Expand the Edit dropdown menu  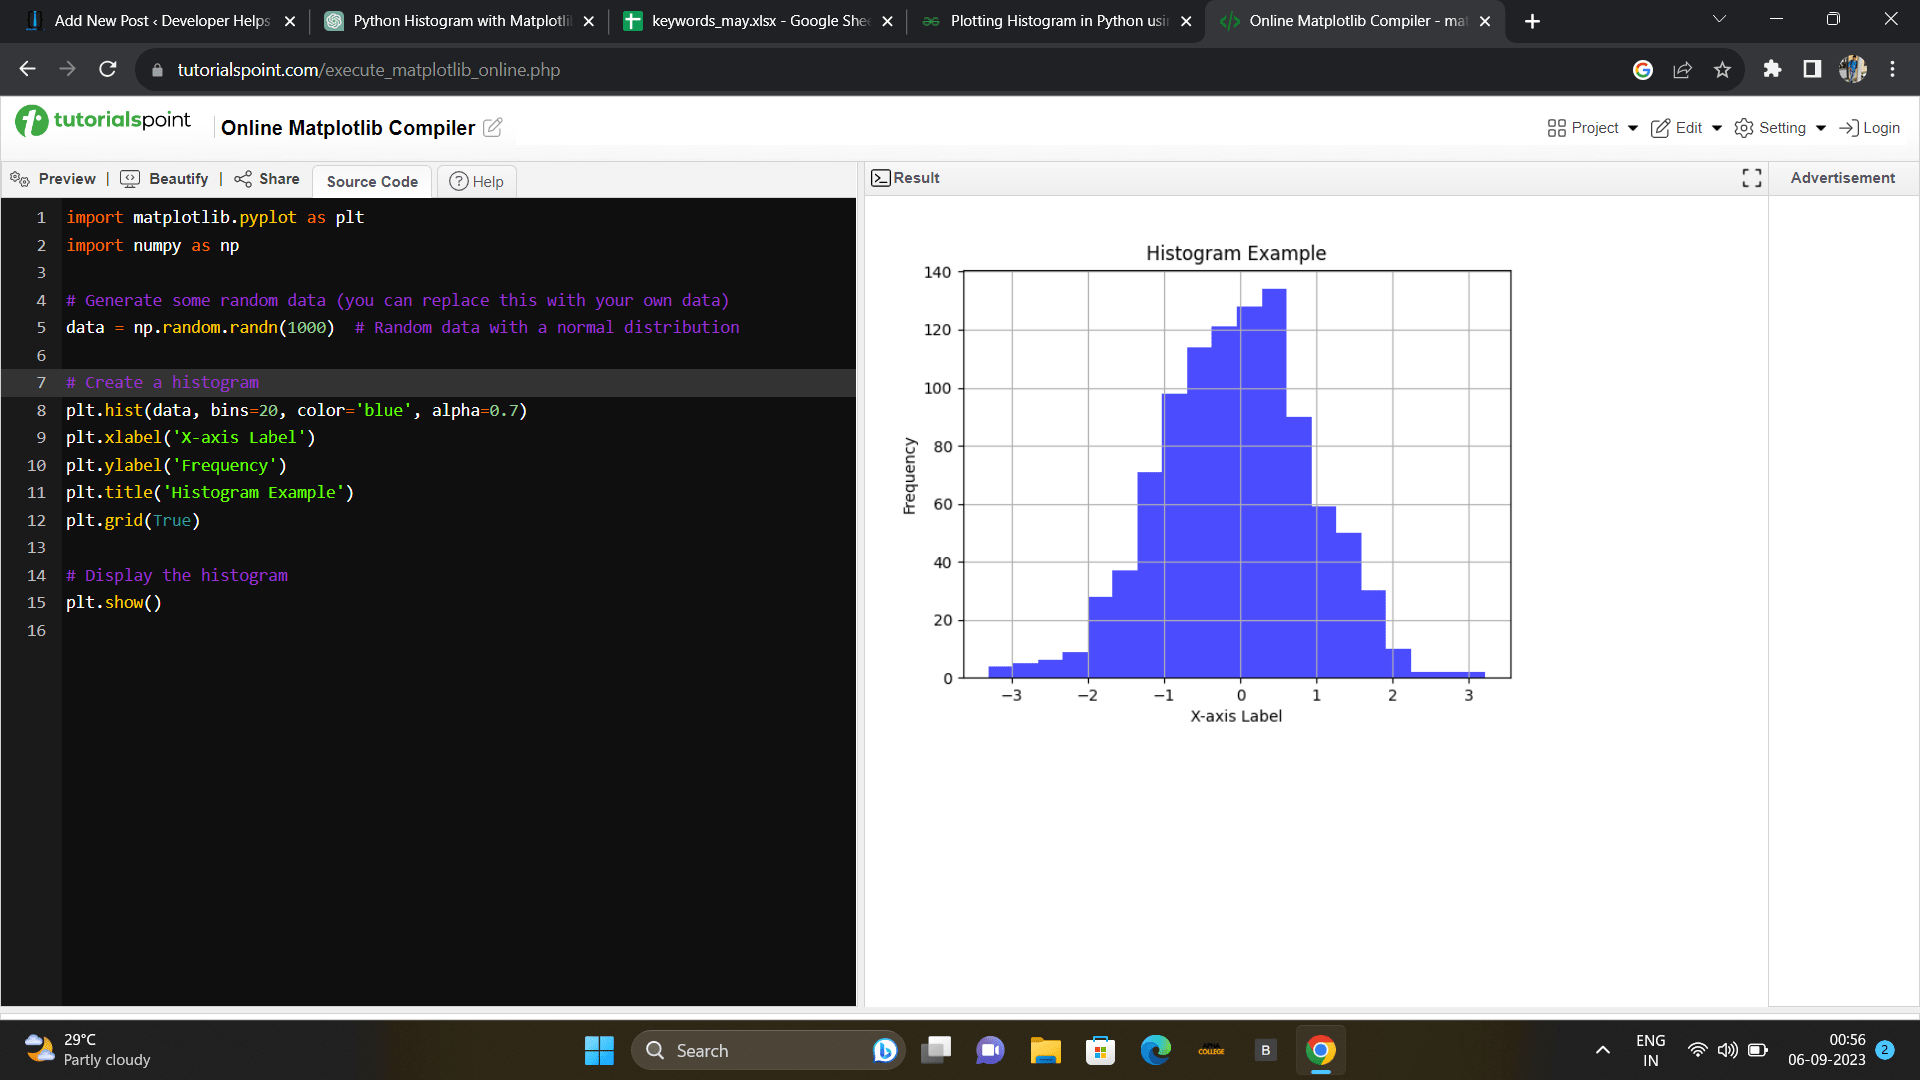point(1686,128)
